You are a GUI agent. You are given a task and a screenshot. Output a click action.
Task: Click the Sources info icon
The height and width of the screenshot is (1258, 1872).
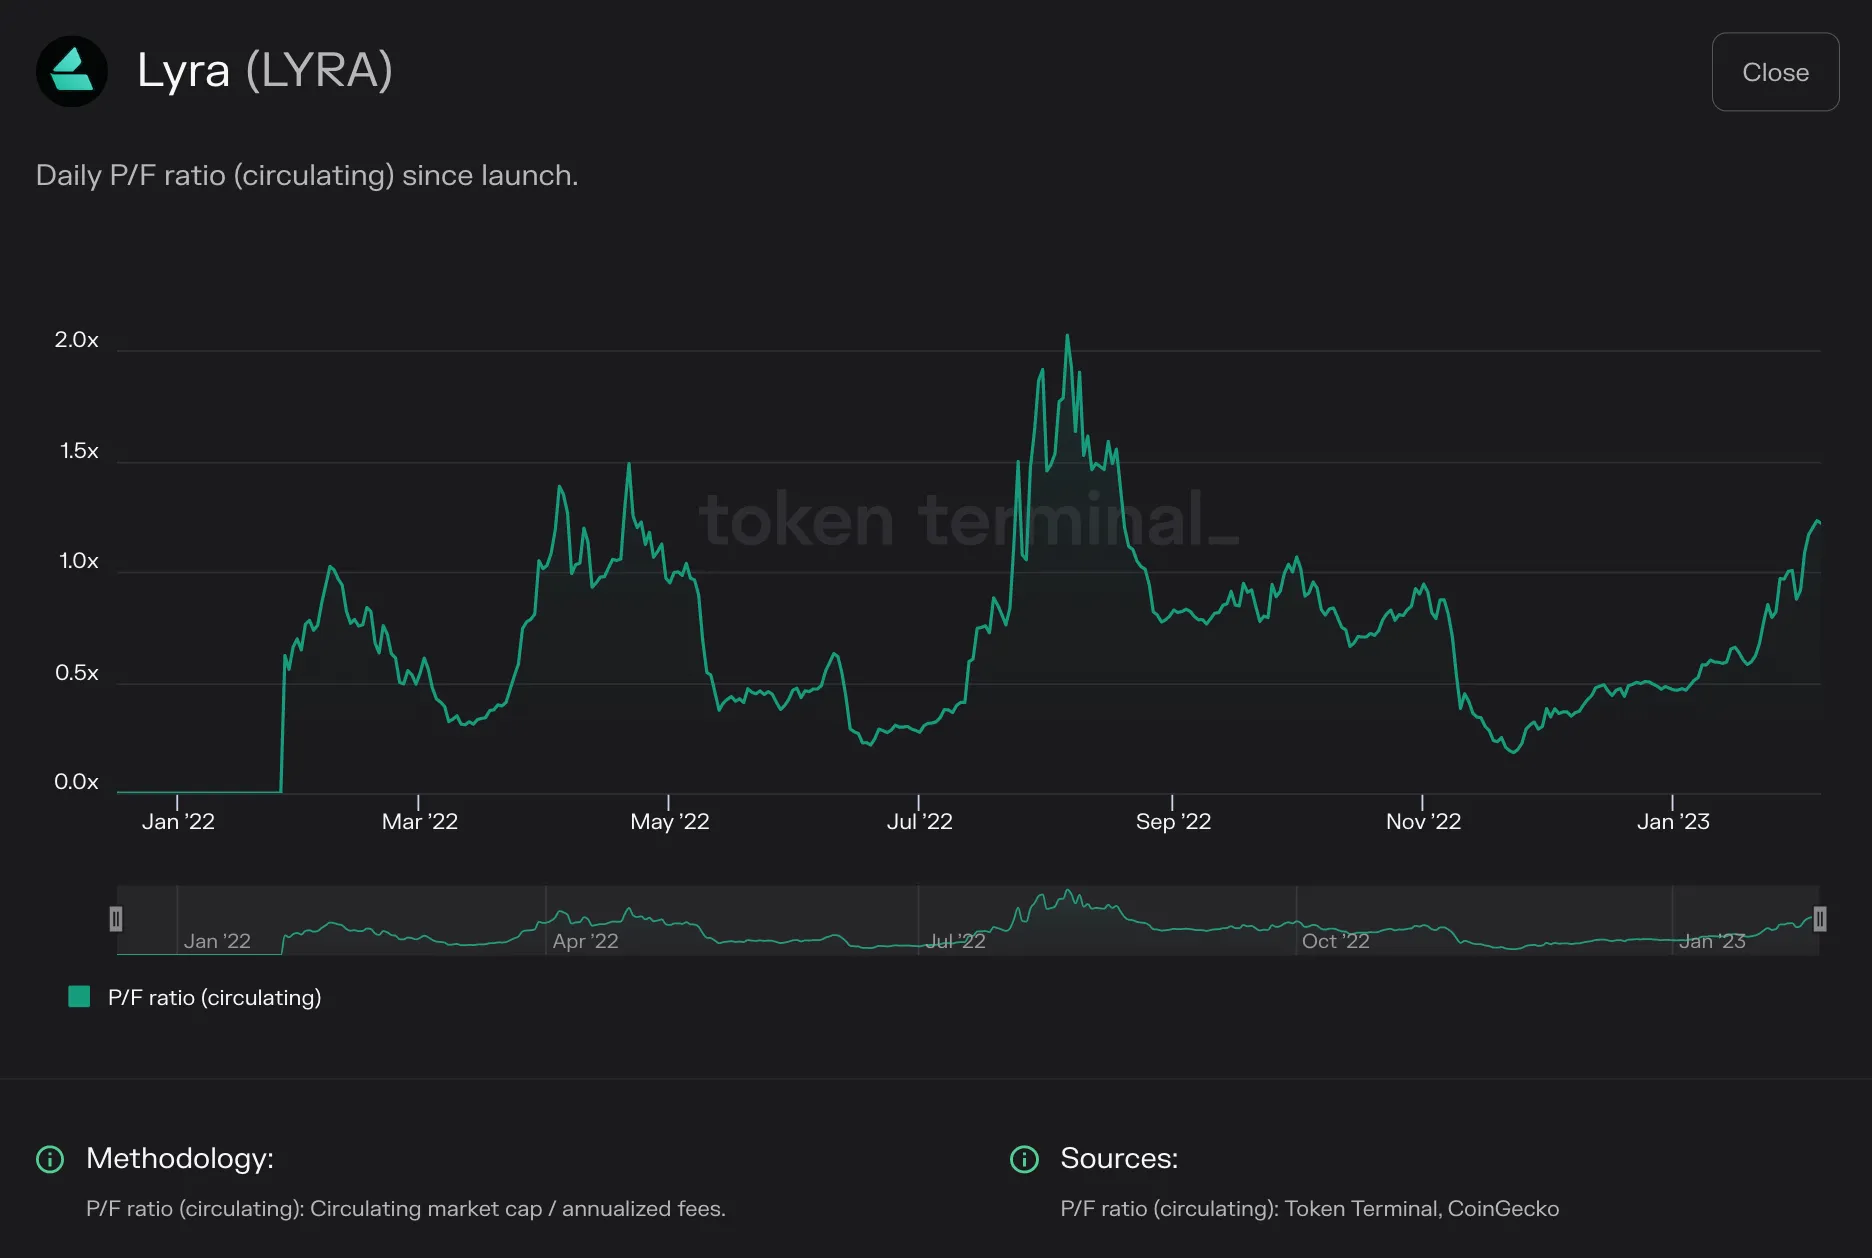(1024, 1159)
